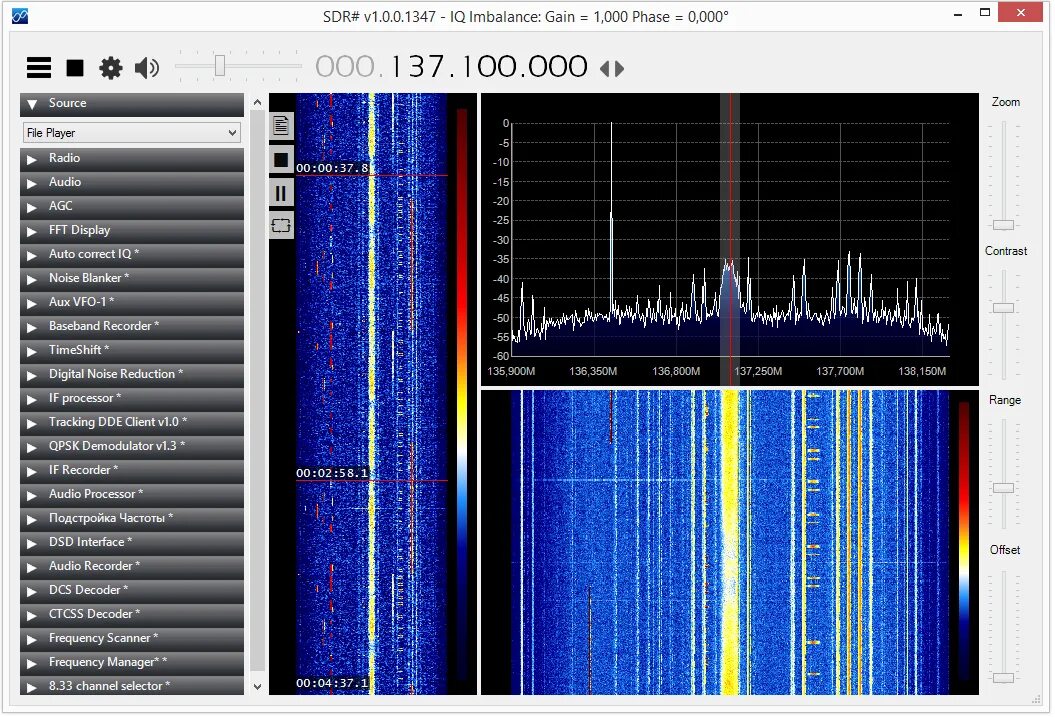Click the bright yellow band in main waterfall
The width and height of the screenshot is (1055, 717).
[730, 543]
